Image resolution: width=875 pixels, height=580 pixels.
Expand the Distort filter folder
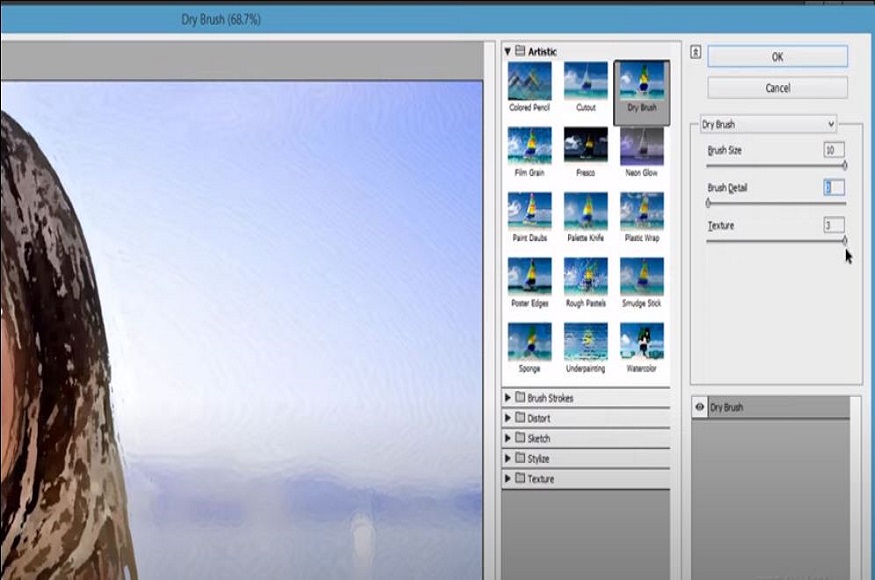(x=508, y=418)
